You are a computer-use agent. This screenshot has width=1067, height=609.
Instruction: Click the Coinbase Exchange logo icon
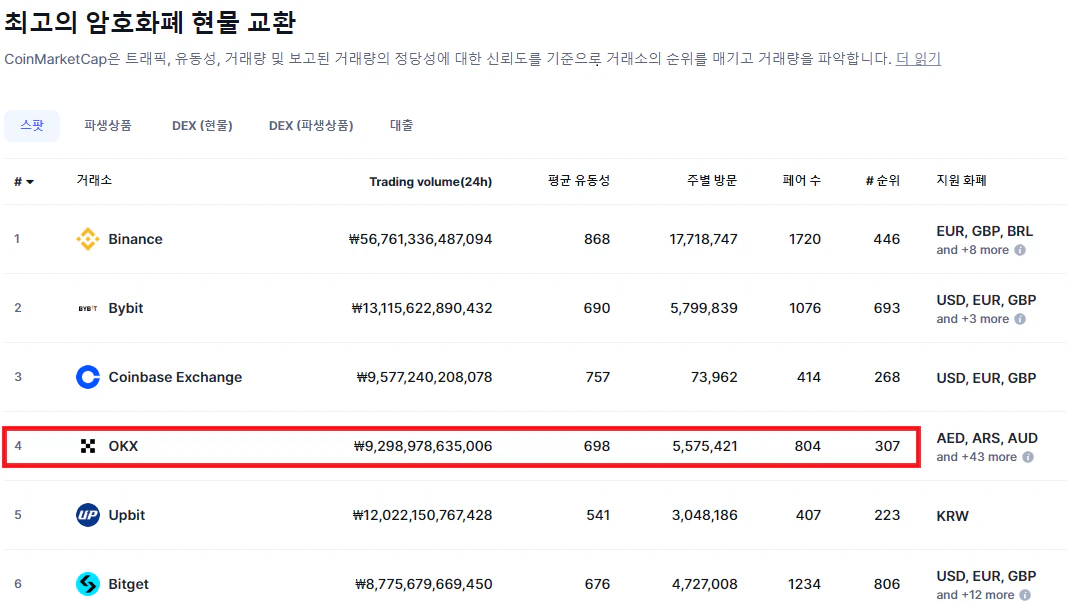point(88,377)
